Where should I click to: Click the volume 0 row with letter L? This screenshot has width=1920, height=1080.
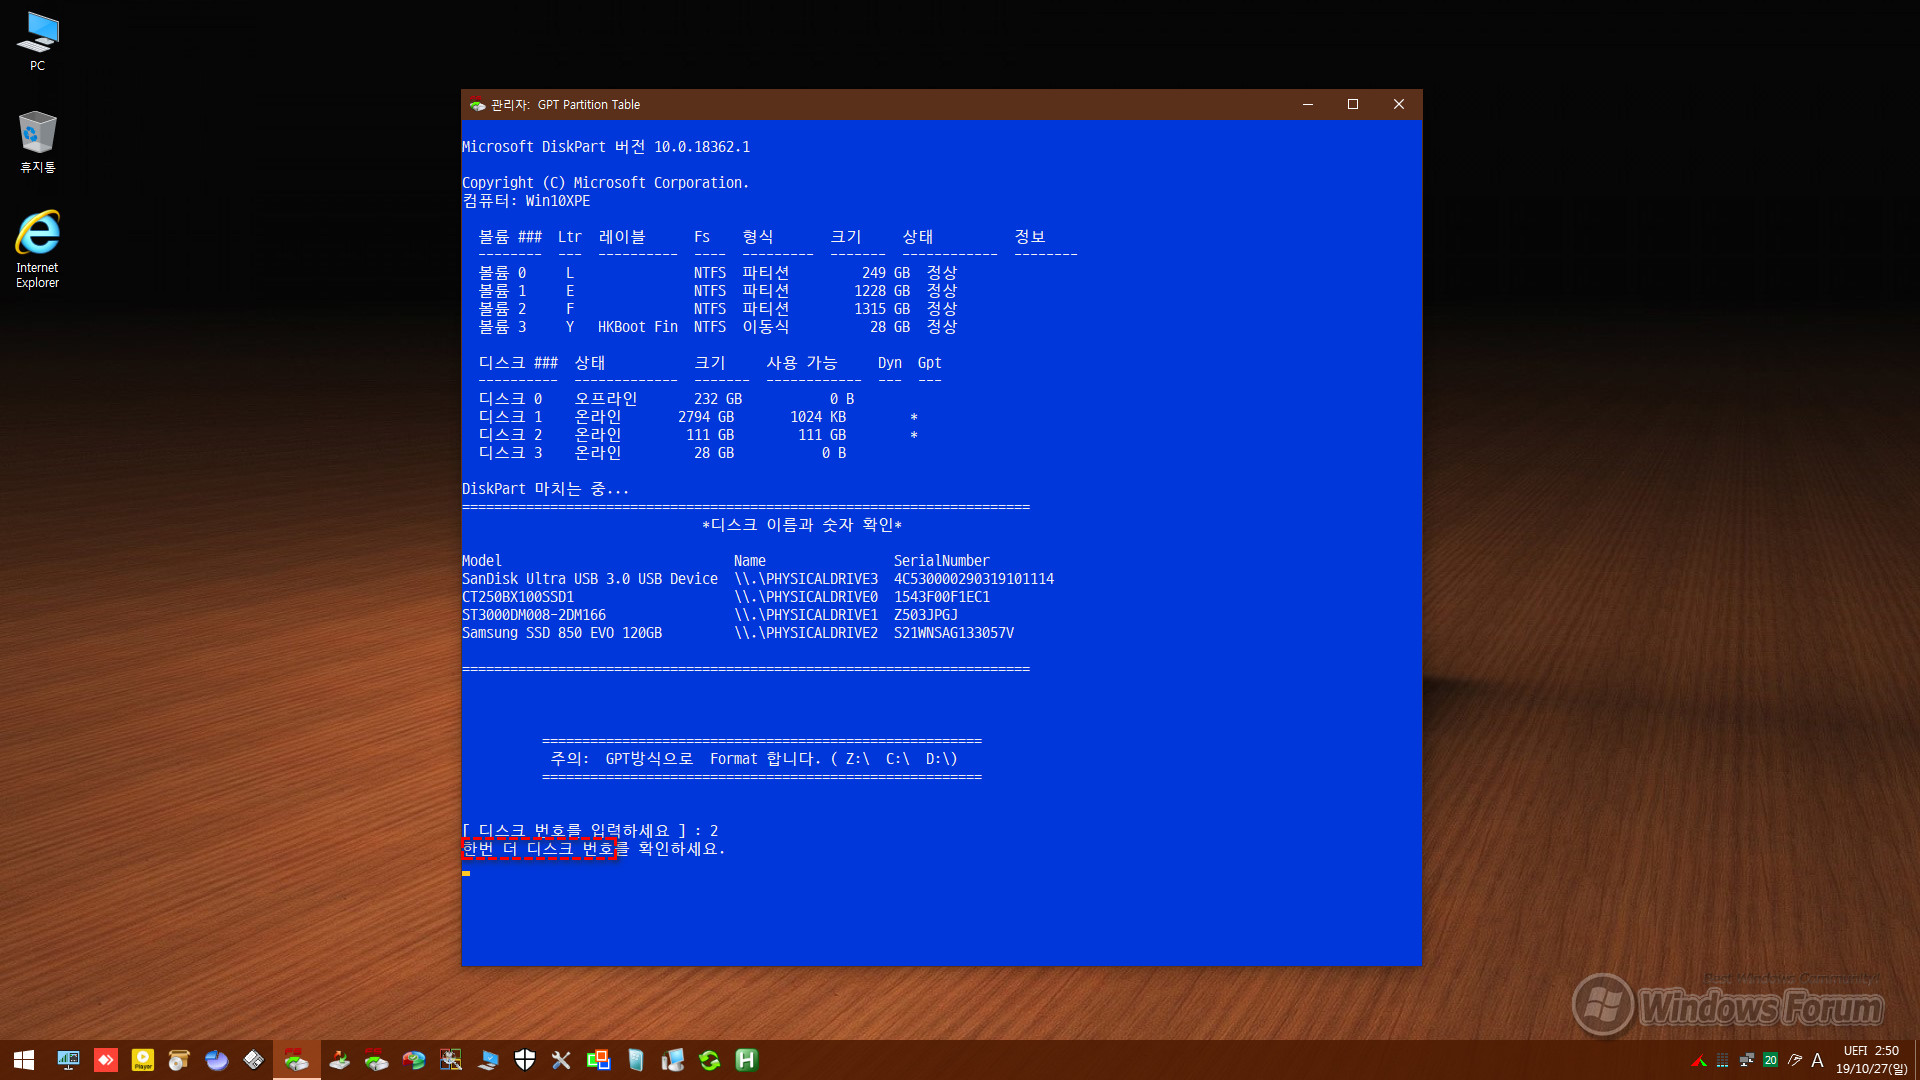718,273
